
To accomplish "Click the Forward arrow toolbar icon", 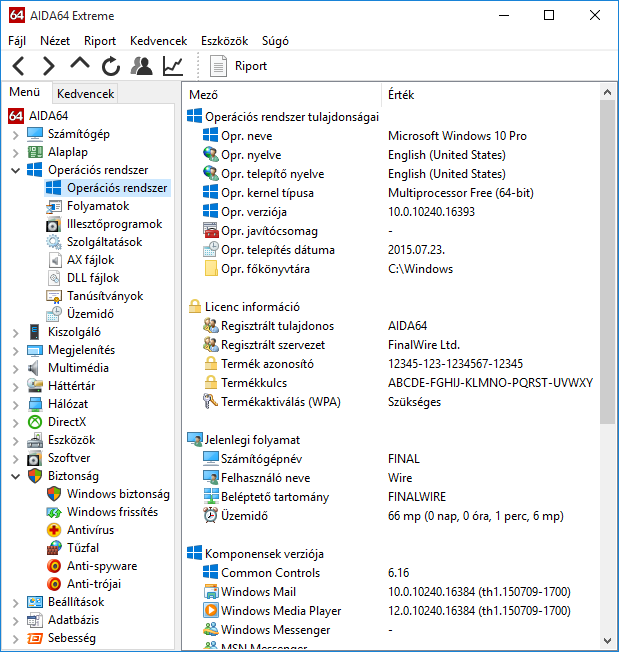I will tap(48, 66).
